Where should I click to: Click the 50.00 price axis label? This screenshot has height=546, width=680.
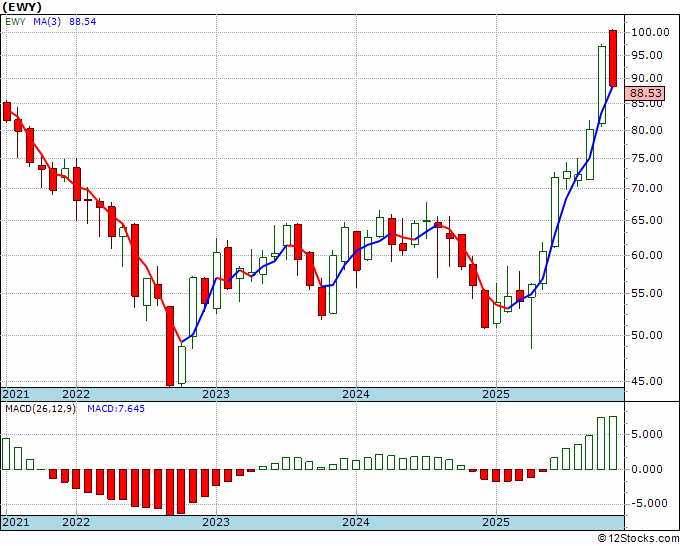point(647,335)
